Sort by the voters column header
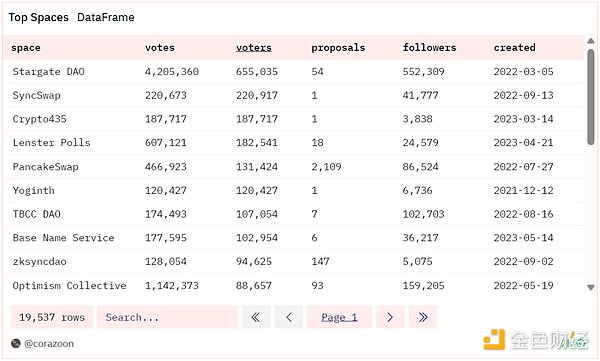 point(254,47)
